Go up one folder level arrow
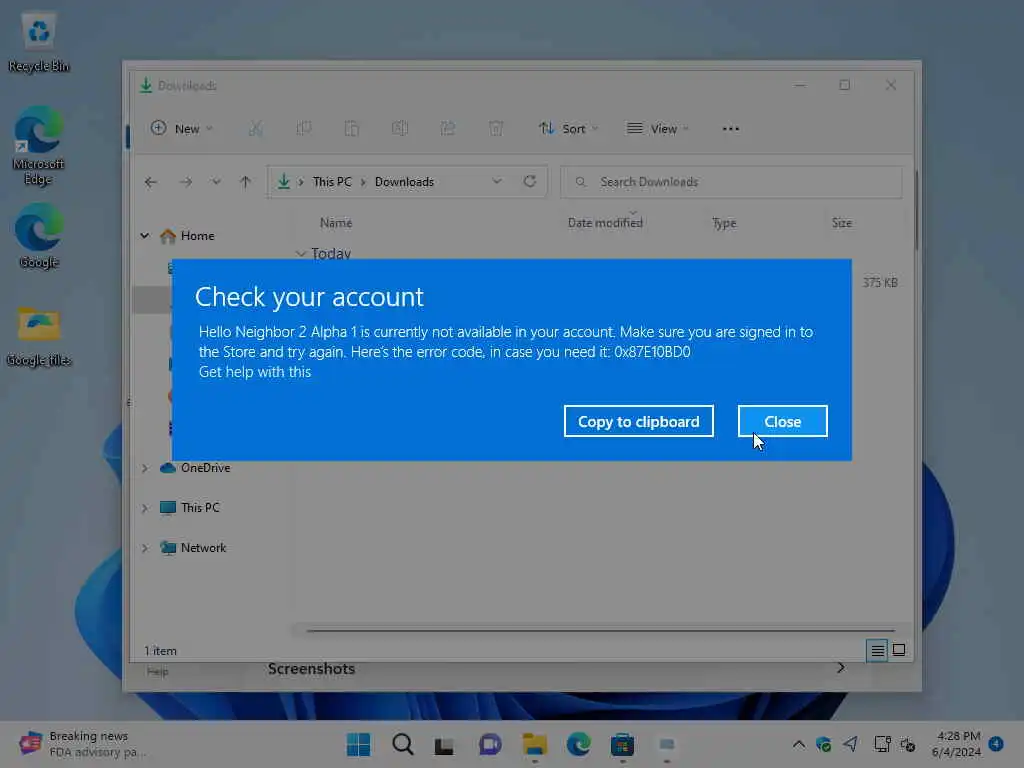1024x768 pixels. tap(245, 182)
